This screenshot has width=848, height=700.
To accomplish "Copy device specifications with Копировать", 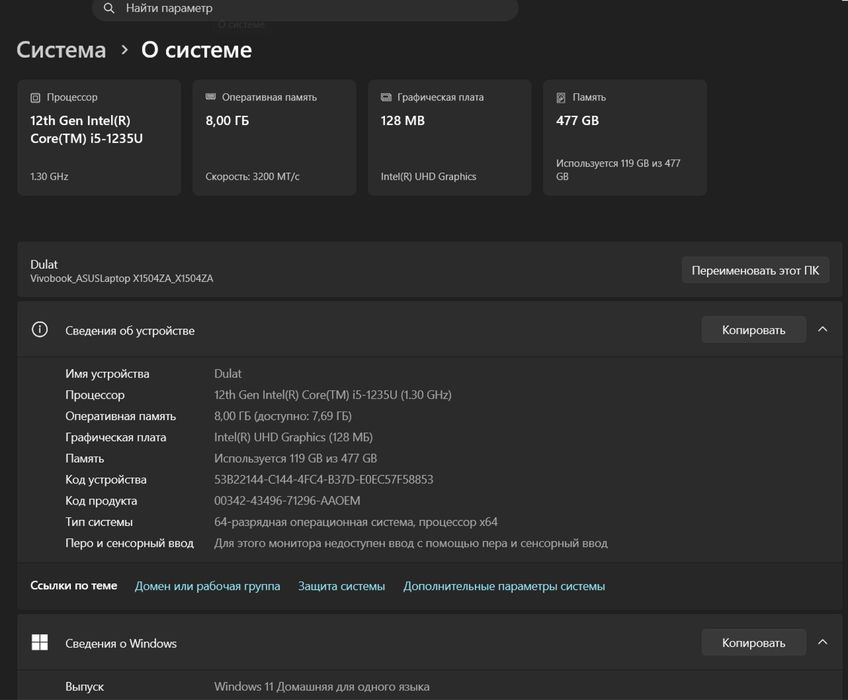I will click(753, 330).
